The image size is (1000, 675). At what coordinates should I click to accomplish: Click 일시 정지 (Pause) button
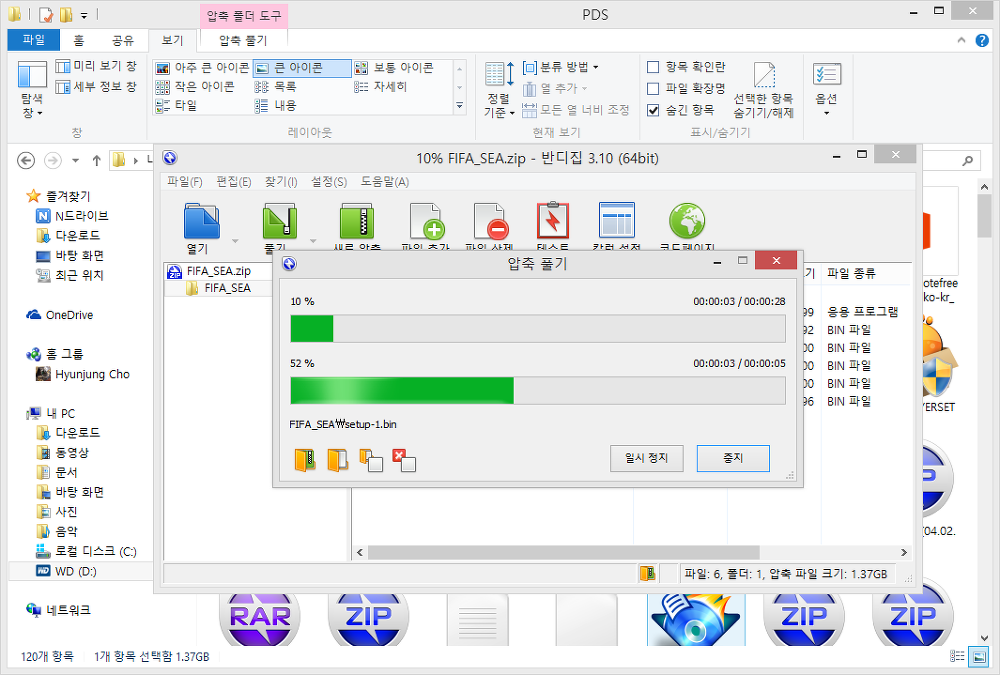[x=647, y=458]
